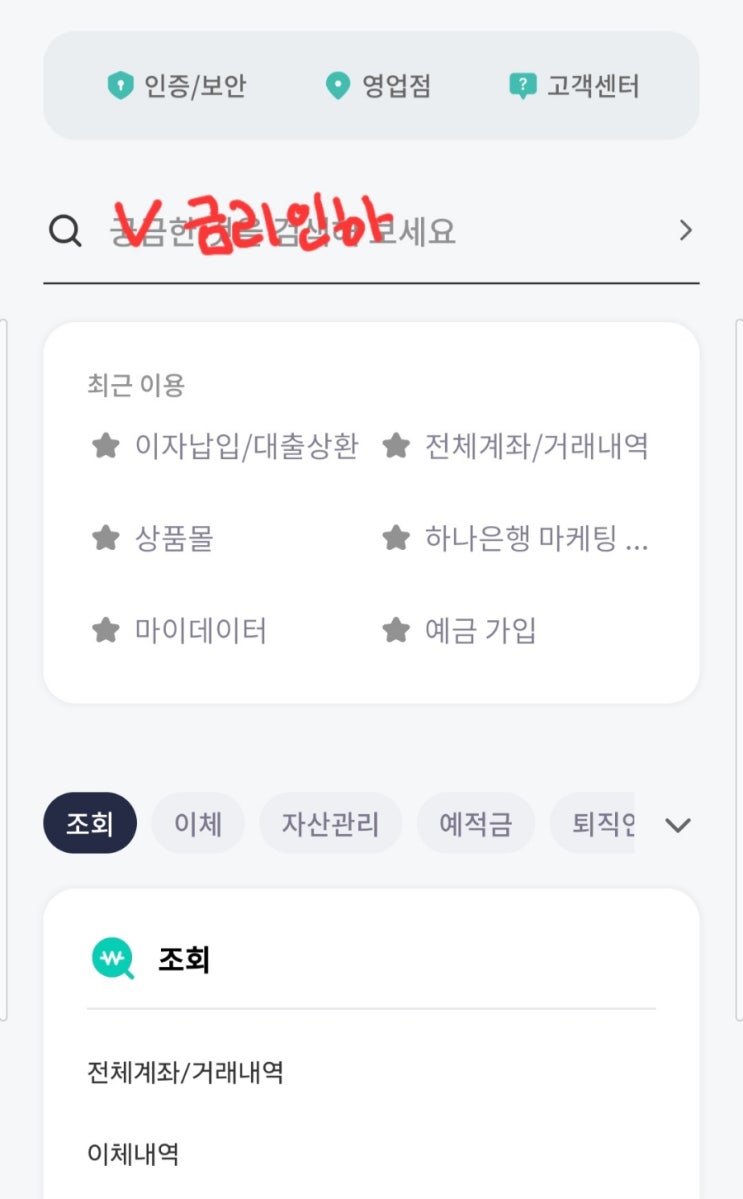743x1199 pixels.
Task: Click star icon next to 하나은행 마케팅
Action: 396,539
